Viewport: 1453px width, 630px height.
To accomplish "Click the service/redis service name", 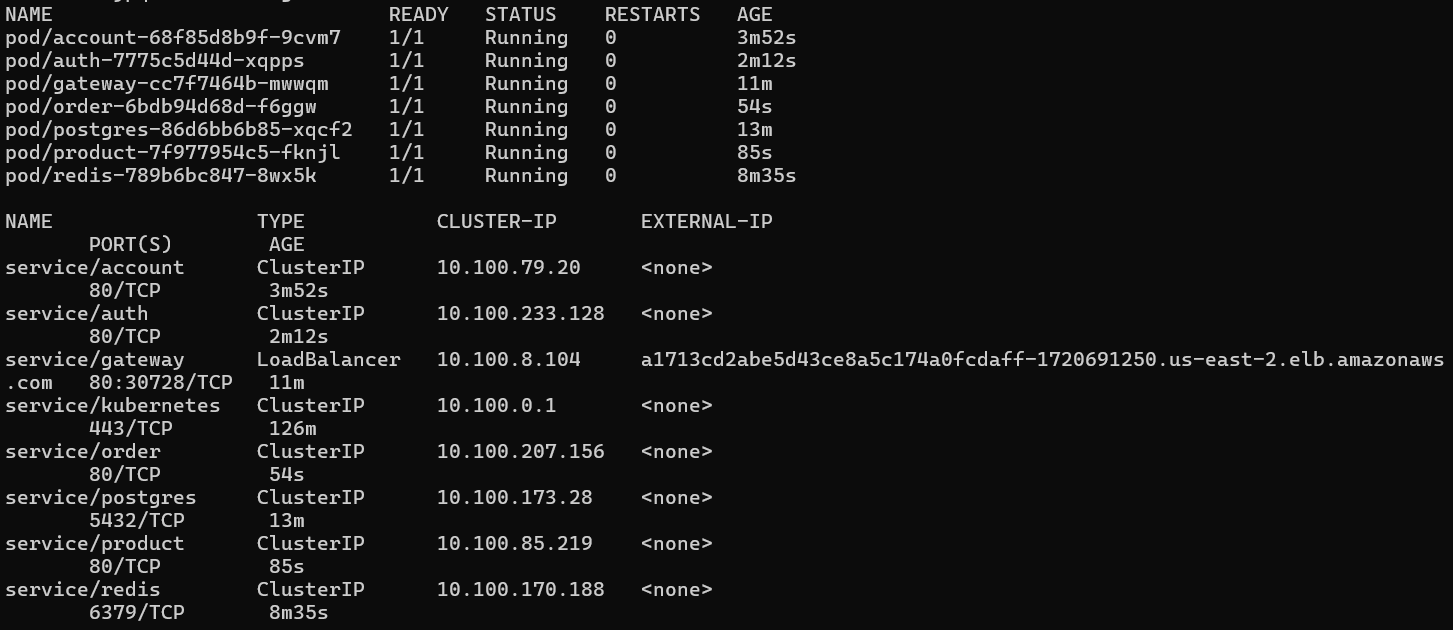I will [82, 590].
